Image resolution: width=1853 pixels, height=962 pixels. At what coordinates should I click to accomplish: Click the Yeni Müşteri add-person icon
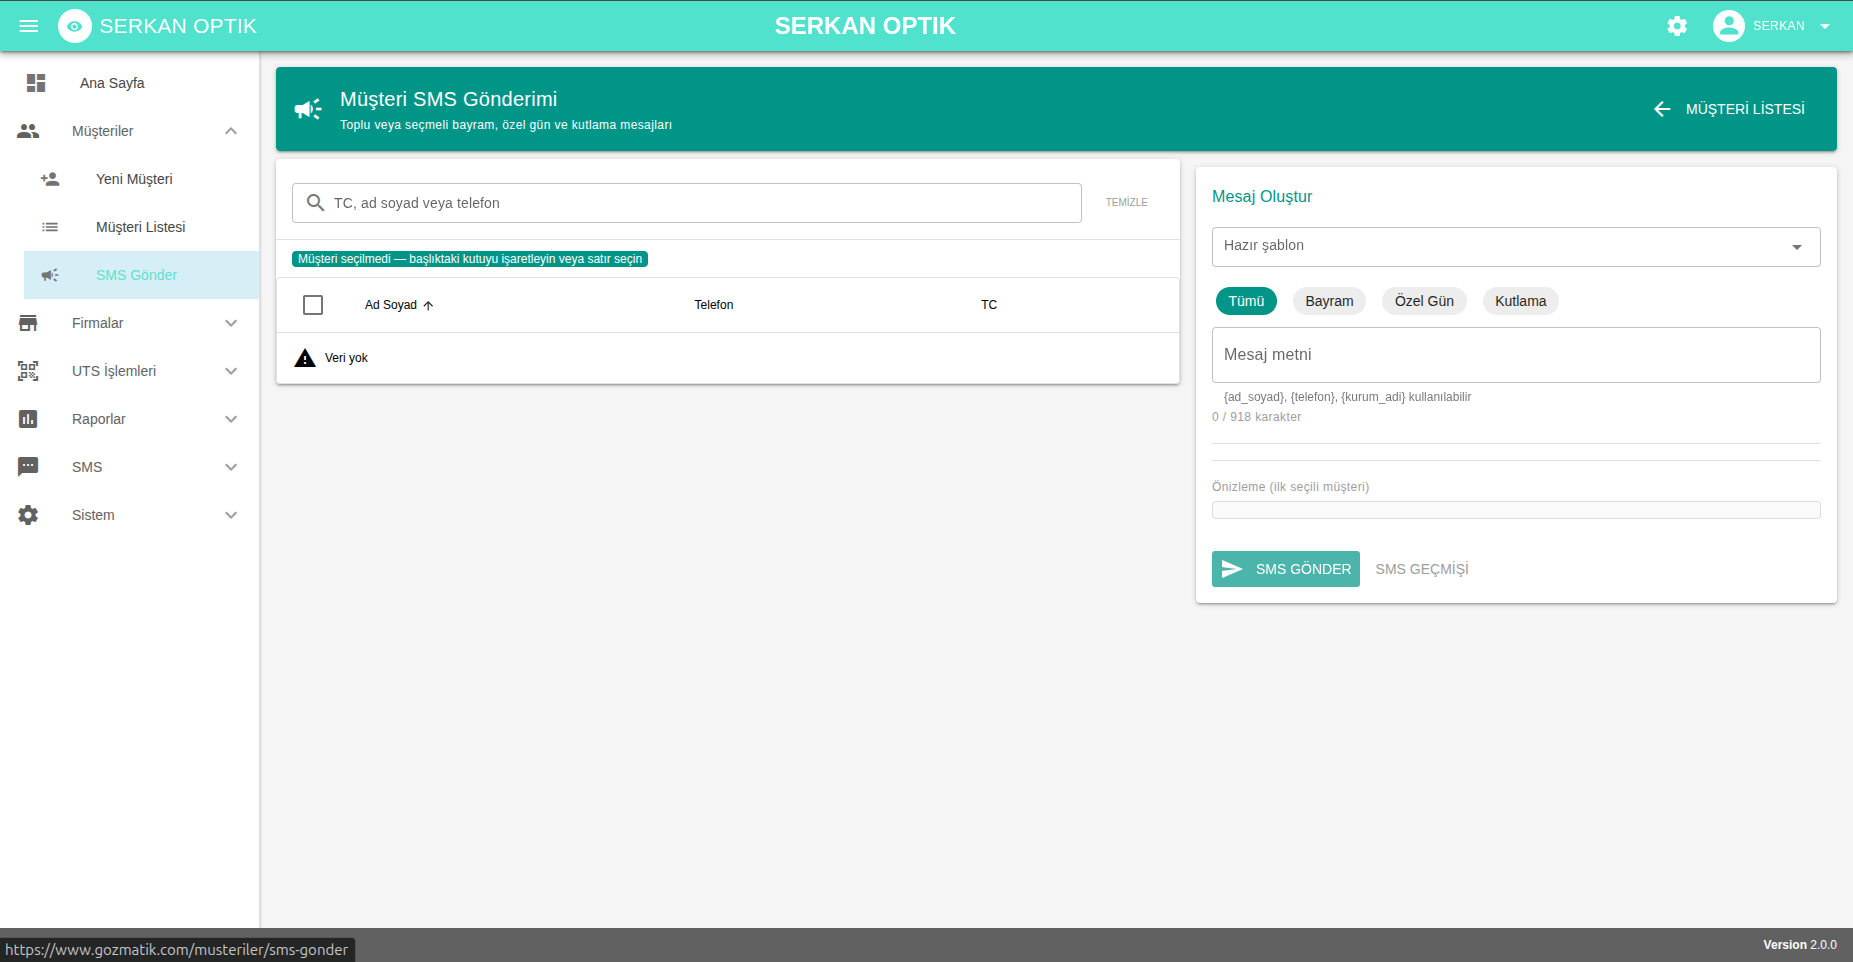coord(50,179)
